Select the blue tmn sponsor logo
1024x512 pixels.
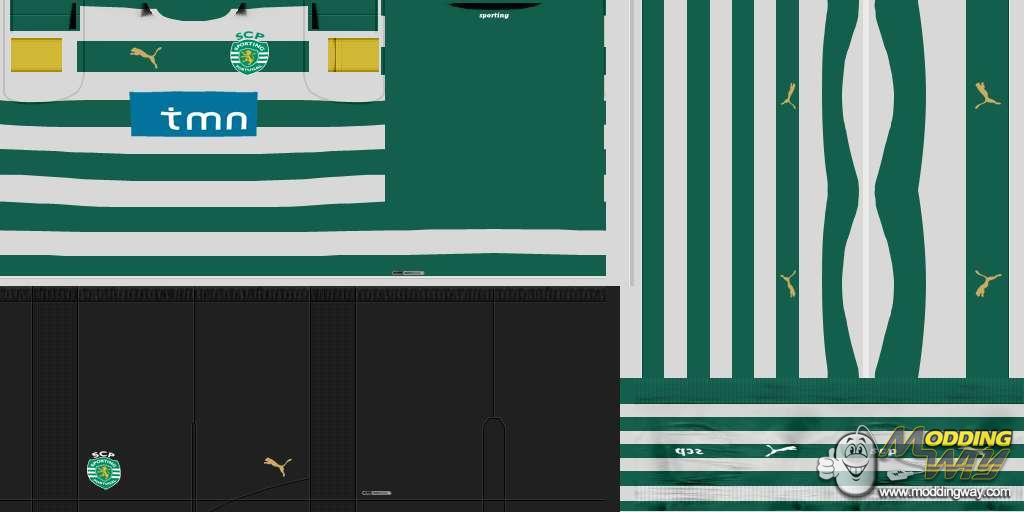tap(193, 114)
